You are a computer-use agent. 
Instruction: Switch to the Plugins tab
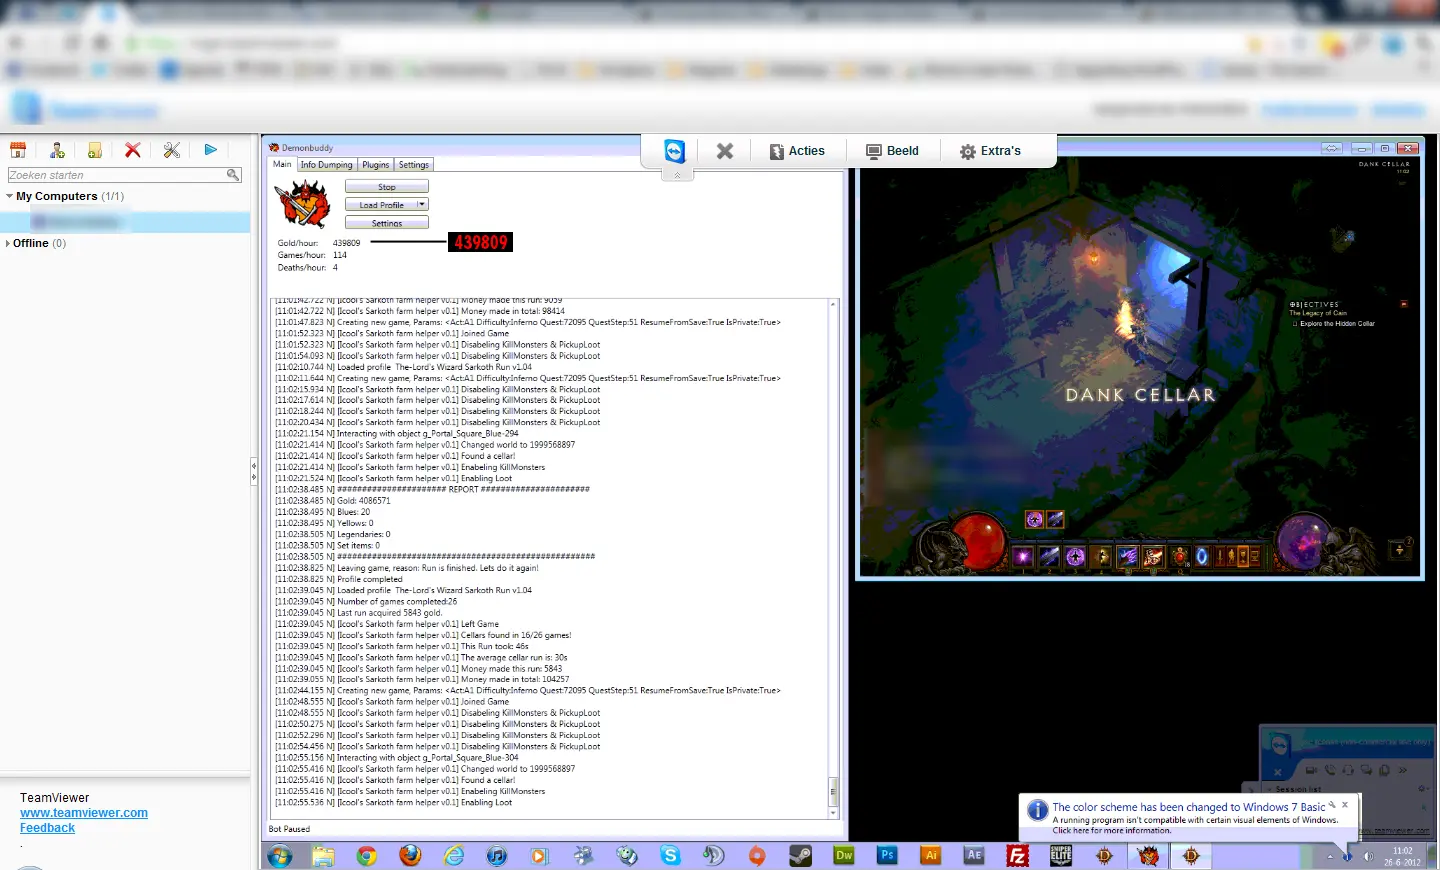[375, 165]
